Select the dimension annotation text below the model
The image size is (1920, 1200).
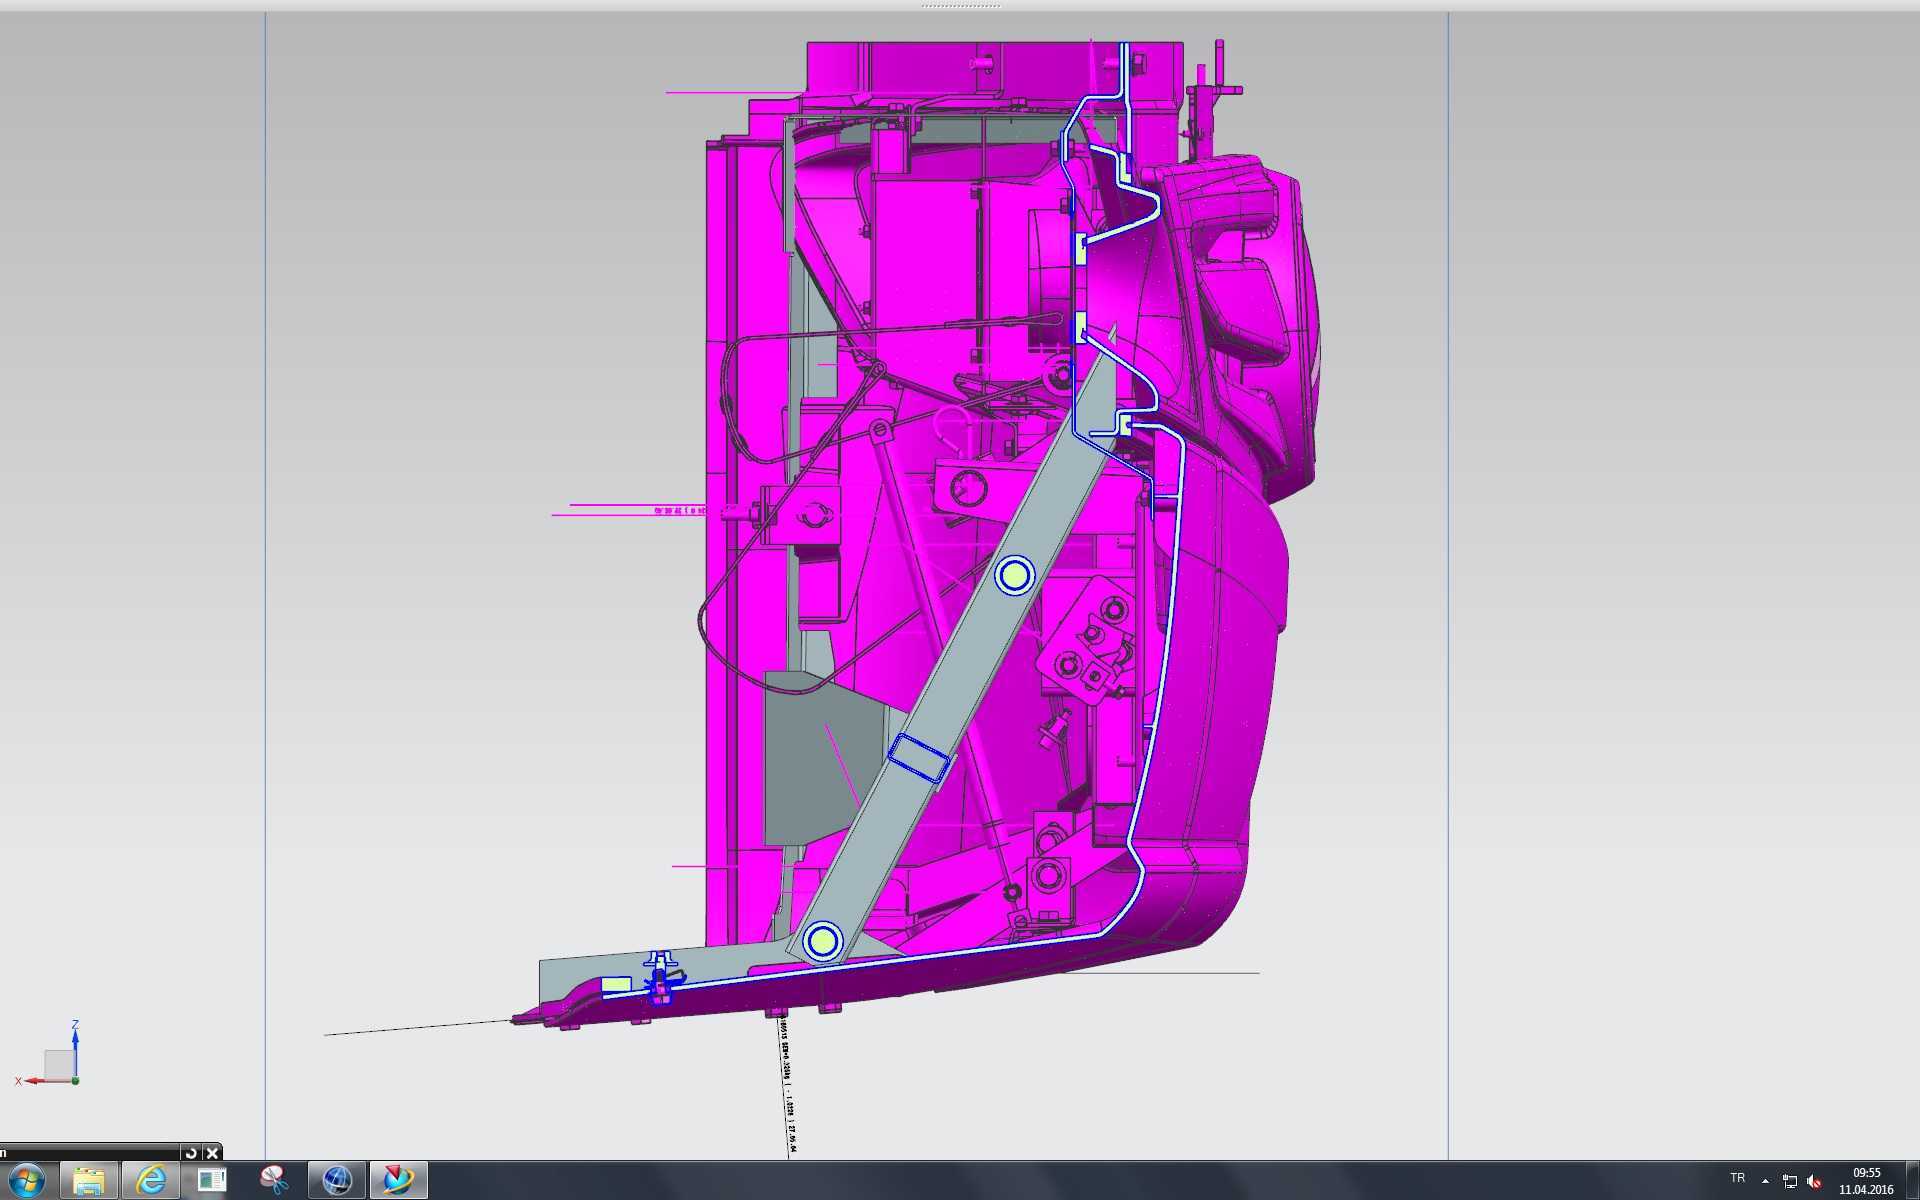click(x=789, y=1086)
